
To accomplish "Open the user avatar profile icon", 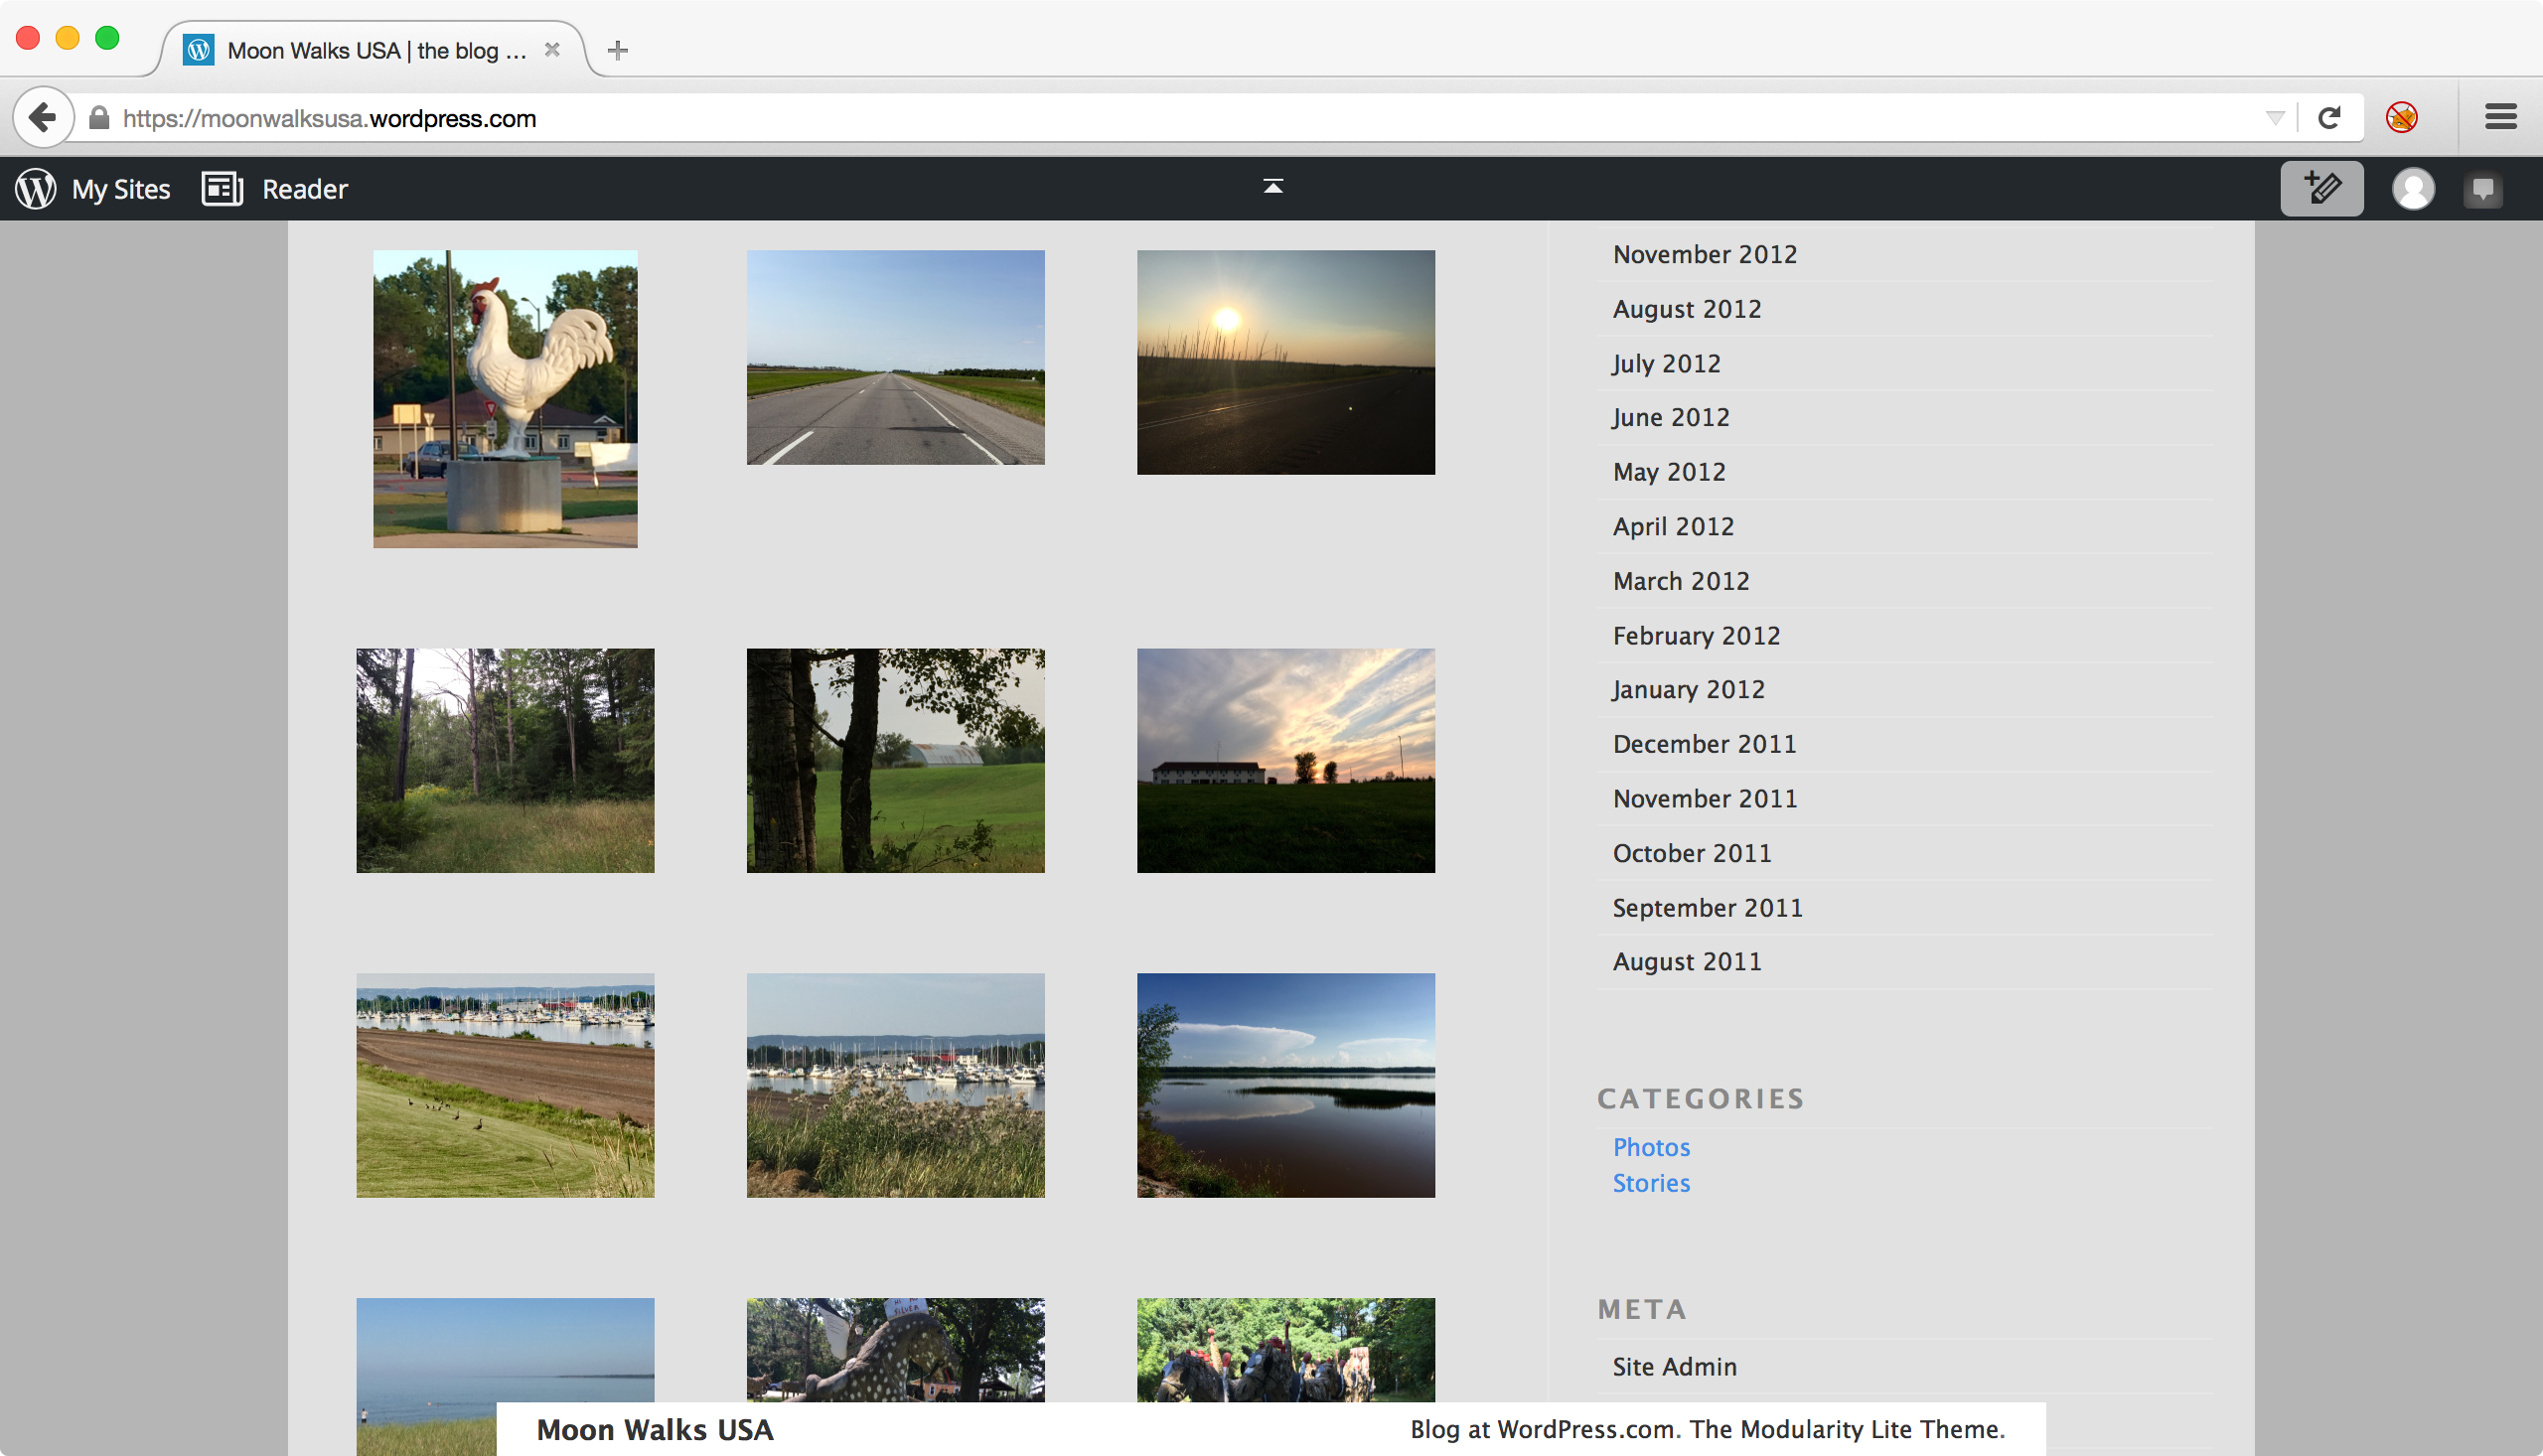I will coord(2412,189).
